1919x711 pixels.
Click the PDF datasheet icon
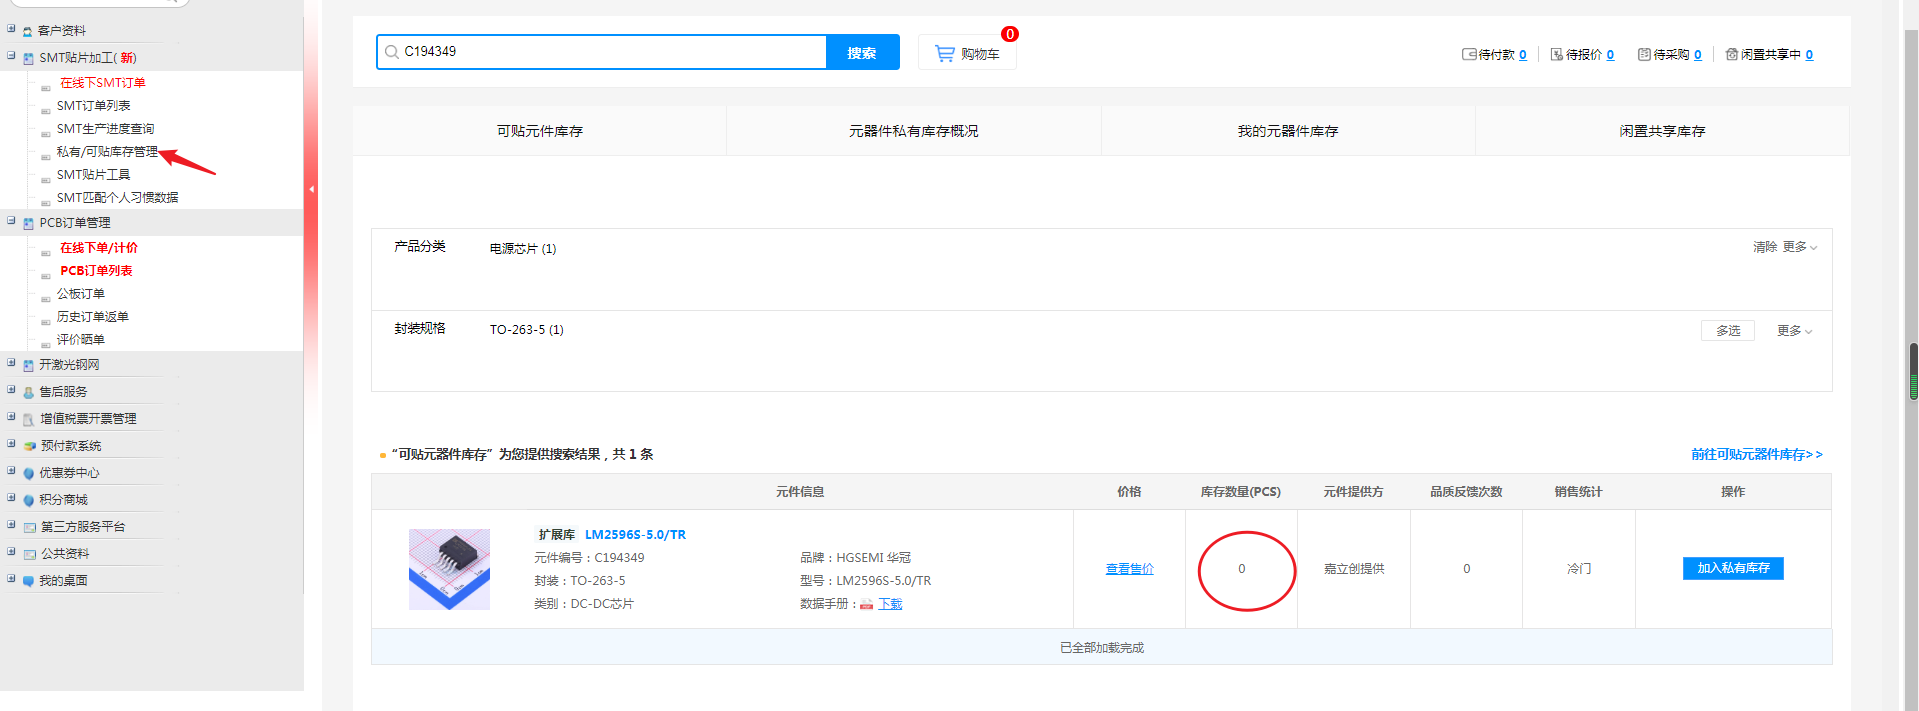tap(866, 604)
